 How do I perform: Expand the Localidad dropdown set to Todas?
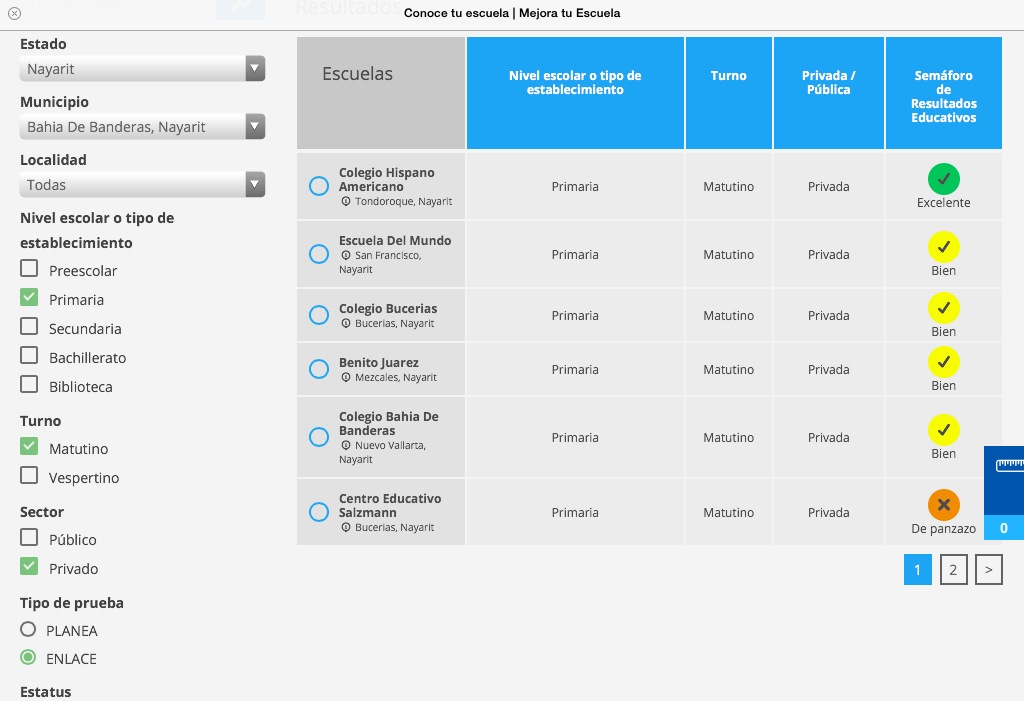point(142,185)
